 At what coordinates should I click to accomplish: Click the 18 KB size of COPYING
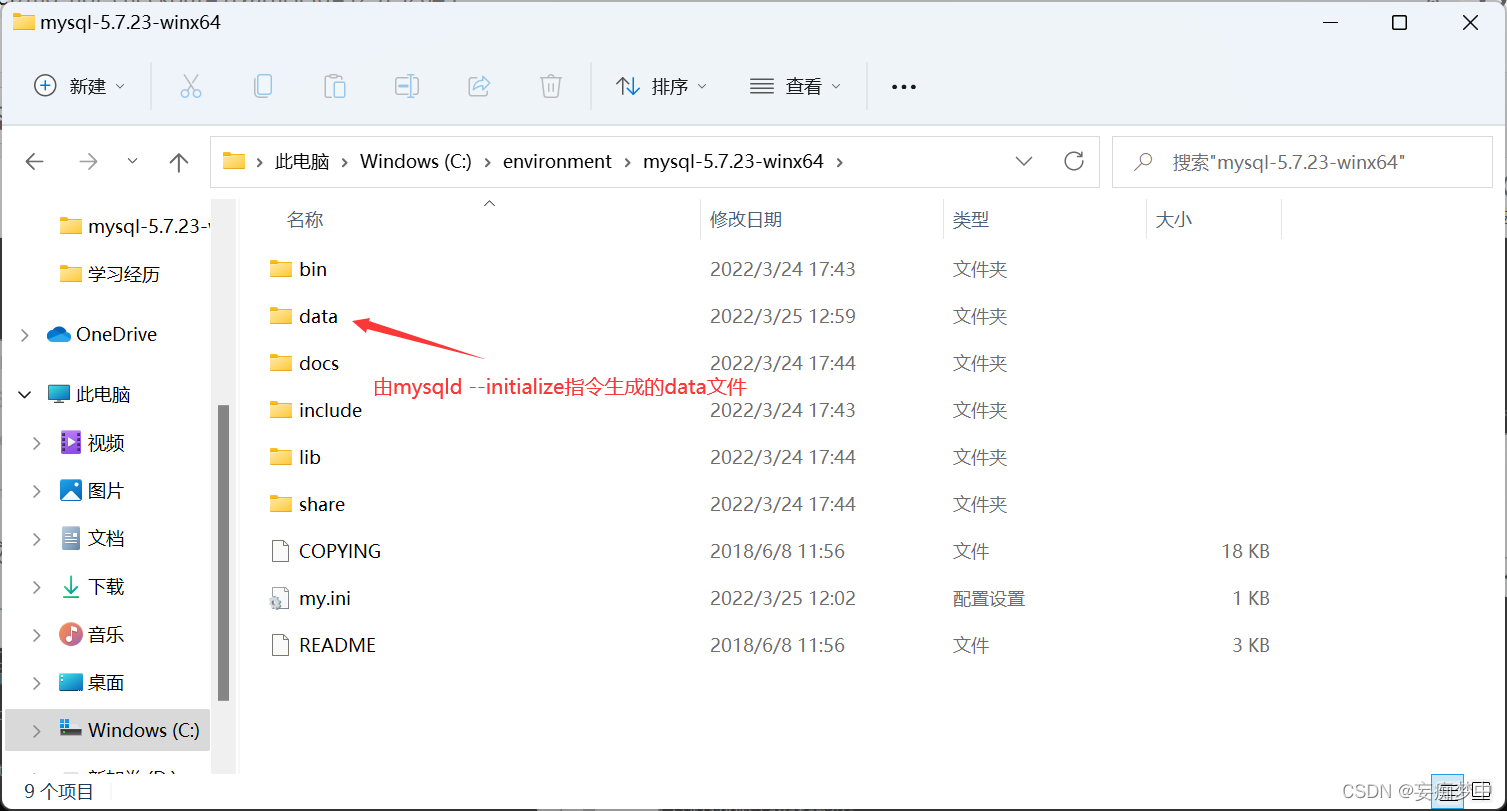(x=1245, y=551)
